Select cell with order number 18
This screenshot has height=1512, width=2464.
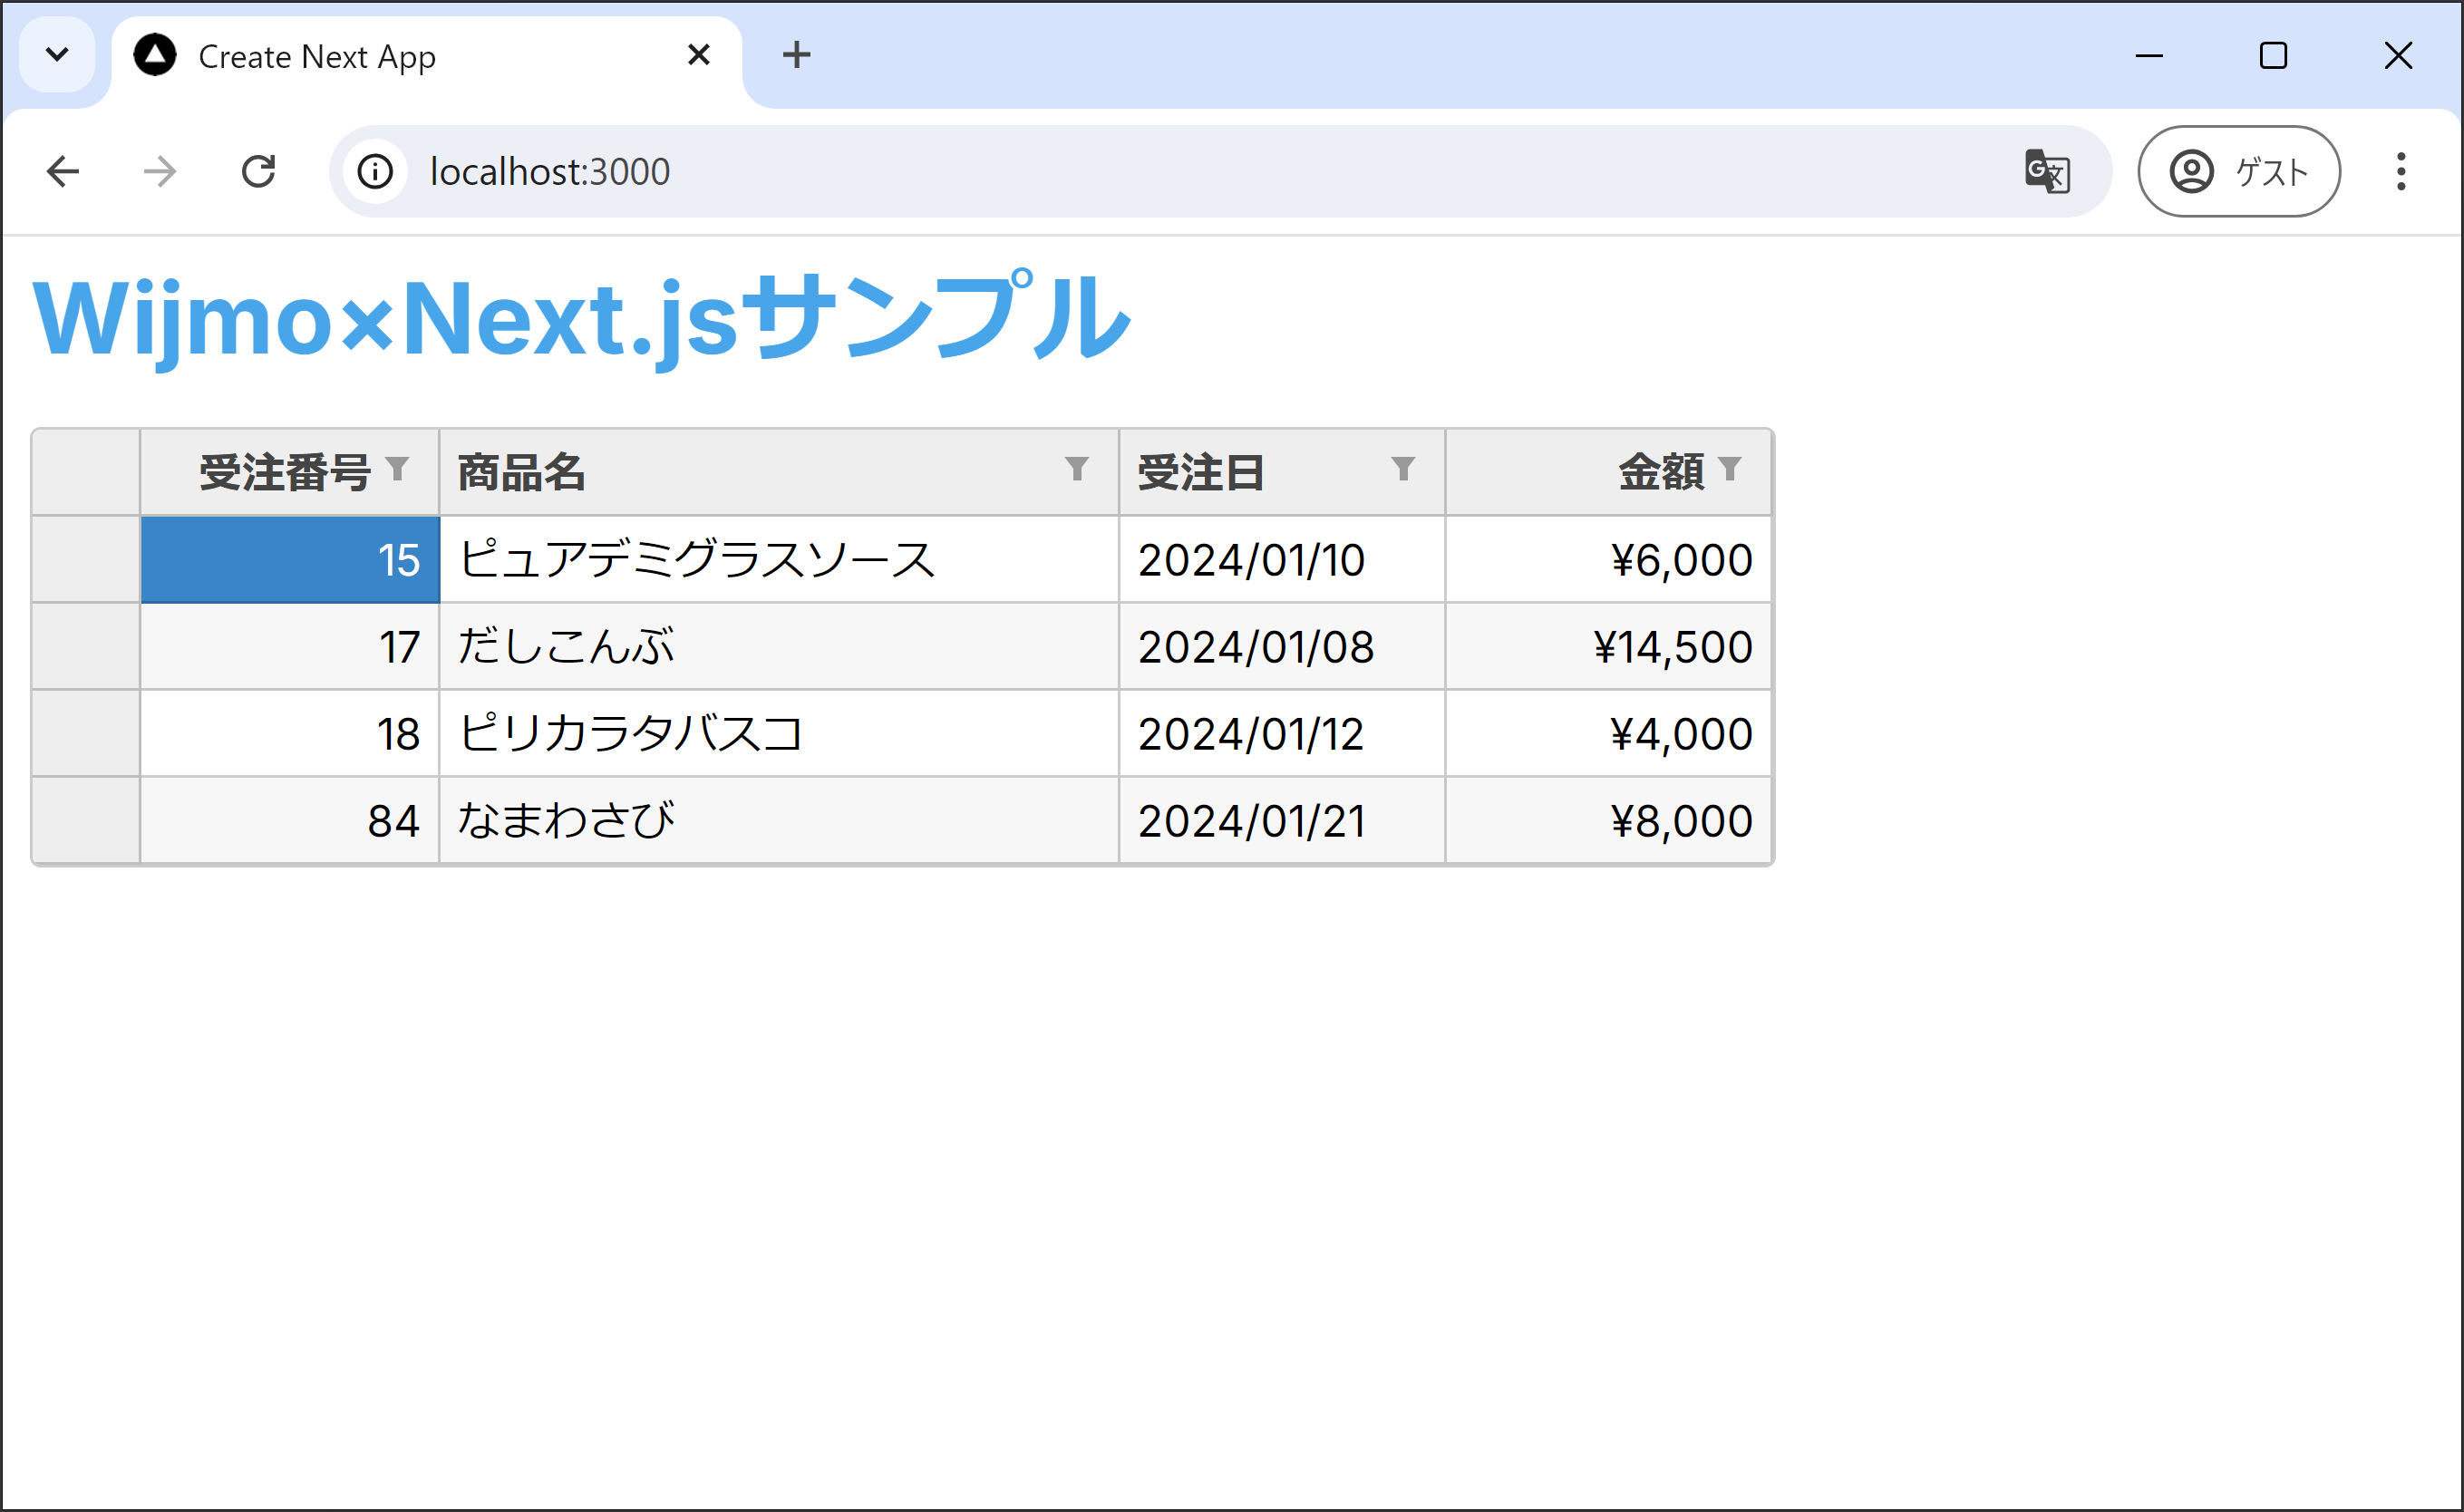290,734
